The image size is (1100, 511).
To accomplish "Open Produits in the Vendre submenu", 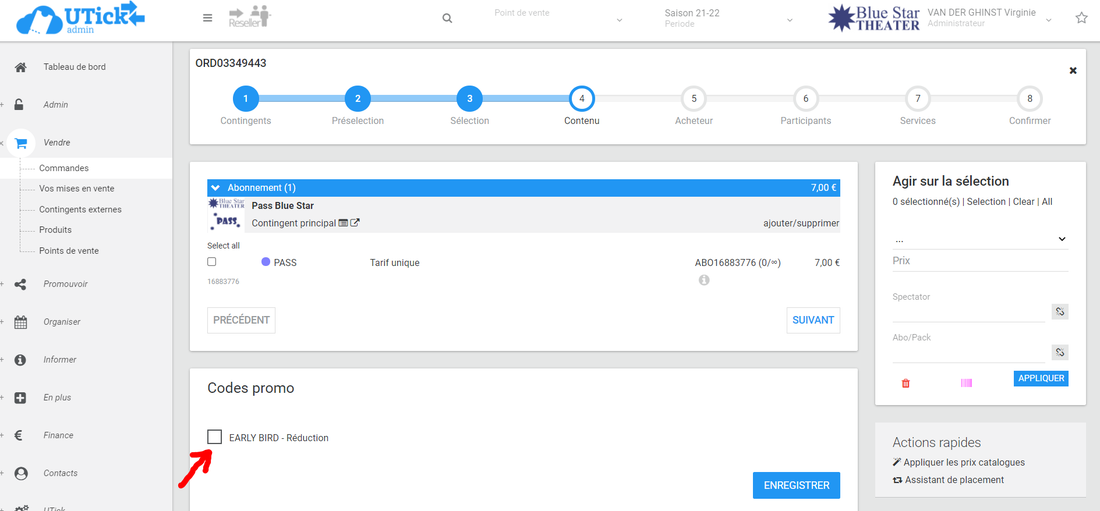I will tap(55, 230).
